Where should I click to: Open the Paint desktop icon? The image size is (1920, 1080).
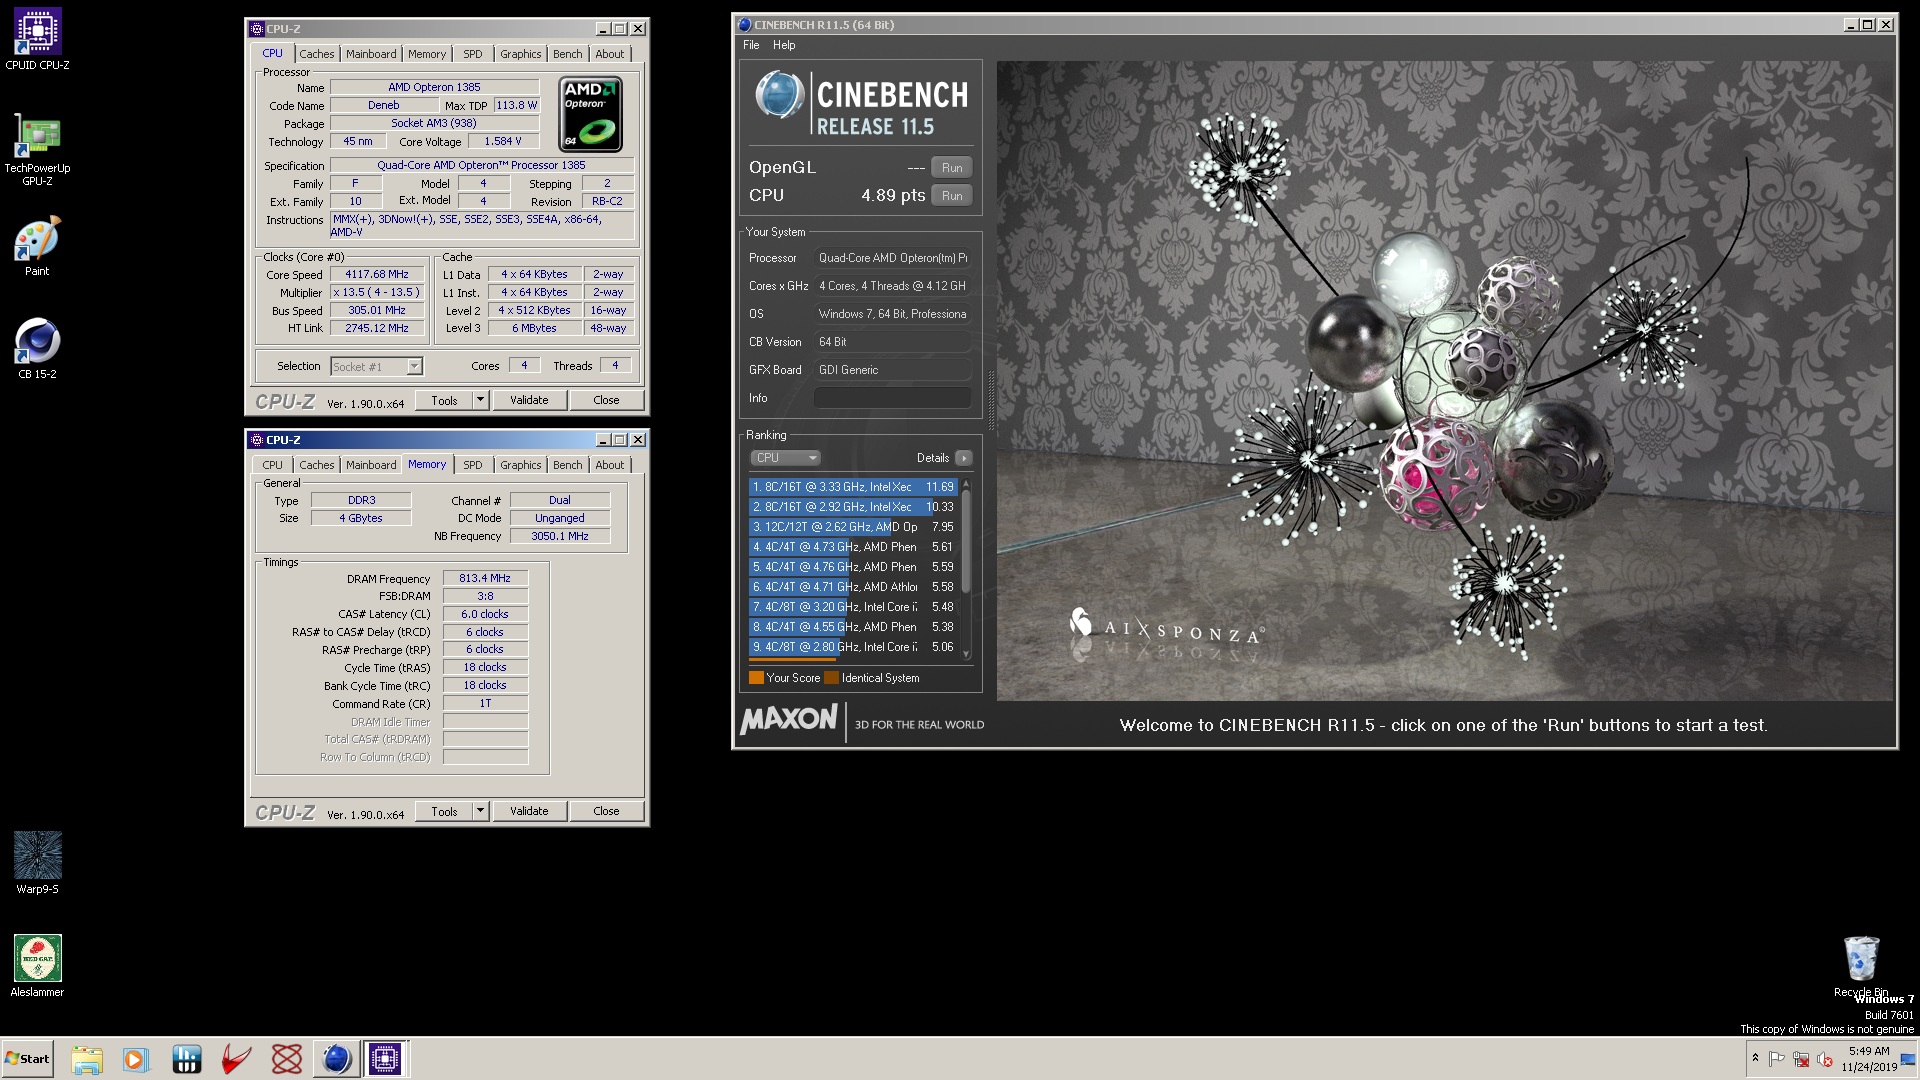(x=37, y=246)
